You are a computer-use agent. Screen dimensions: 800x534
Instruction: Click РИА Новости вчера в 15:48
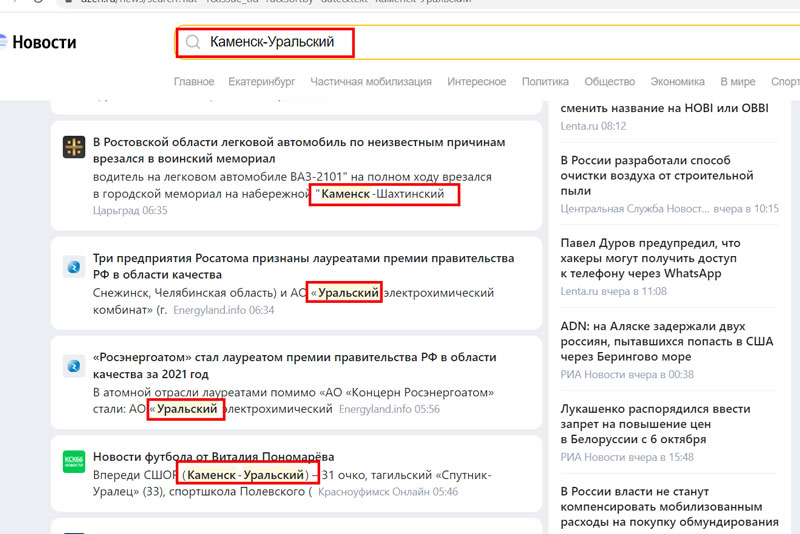click(x=627, y=457)
